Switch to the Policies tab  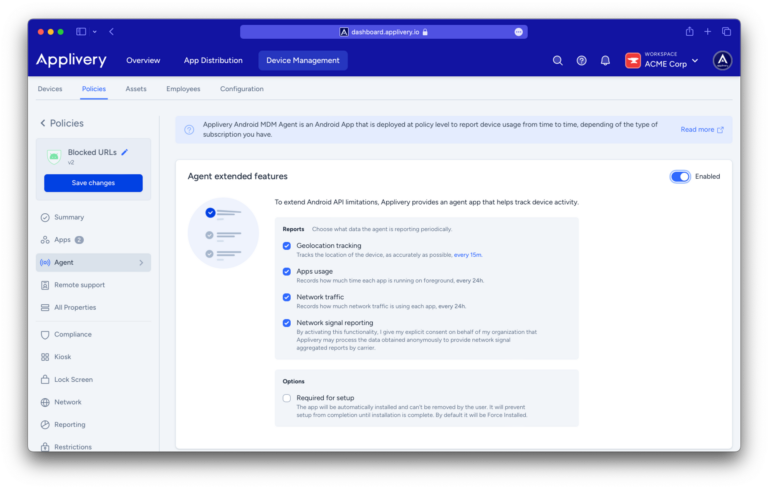(x=94, y=89)
